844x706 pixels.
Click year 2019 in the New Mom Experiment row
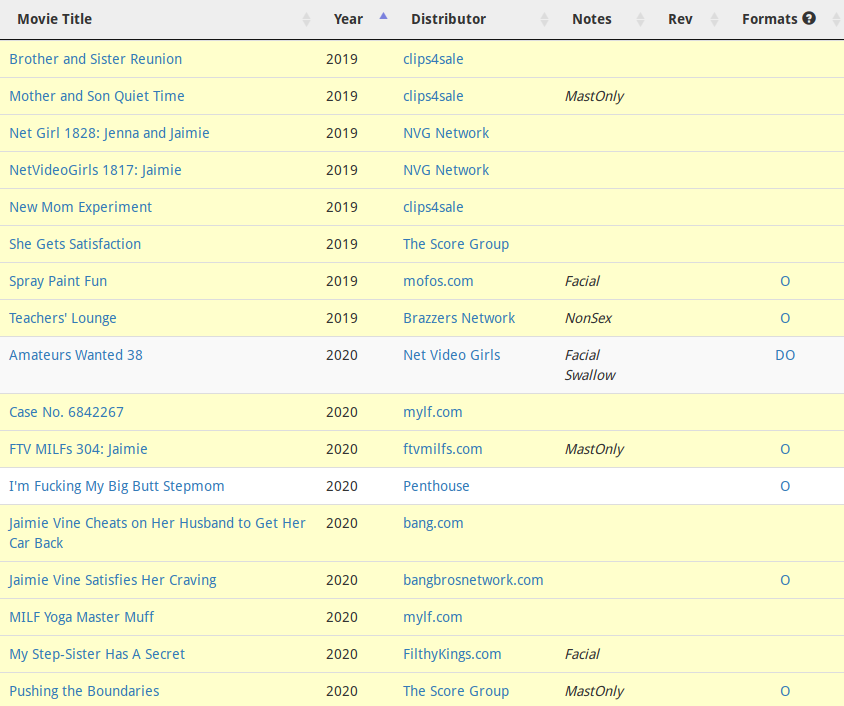pos(342,207)
